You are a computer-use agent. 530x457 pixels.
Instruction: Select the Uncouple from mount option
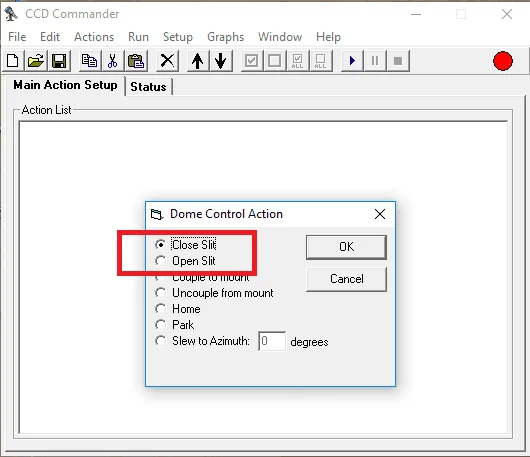coord(160,293)
